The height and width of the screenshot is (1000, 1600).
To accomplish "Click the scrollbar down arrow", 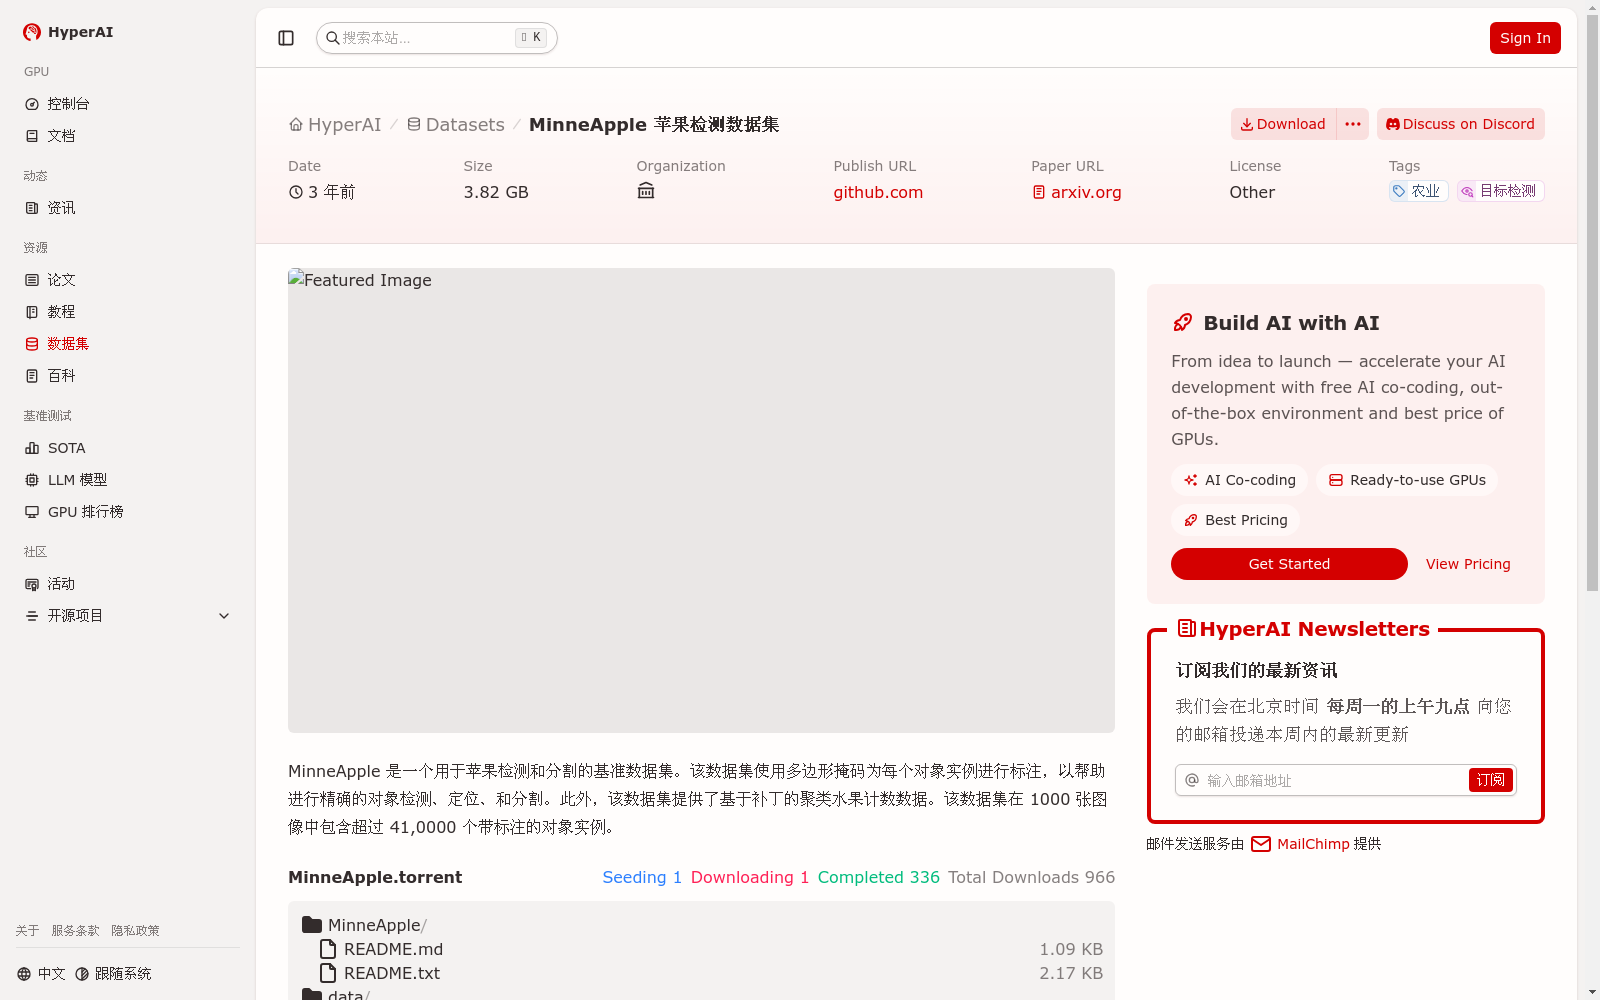I will [x=1592, y=992].
